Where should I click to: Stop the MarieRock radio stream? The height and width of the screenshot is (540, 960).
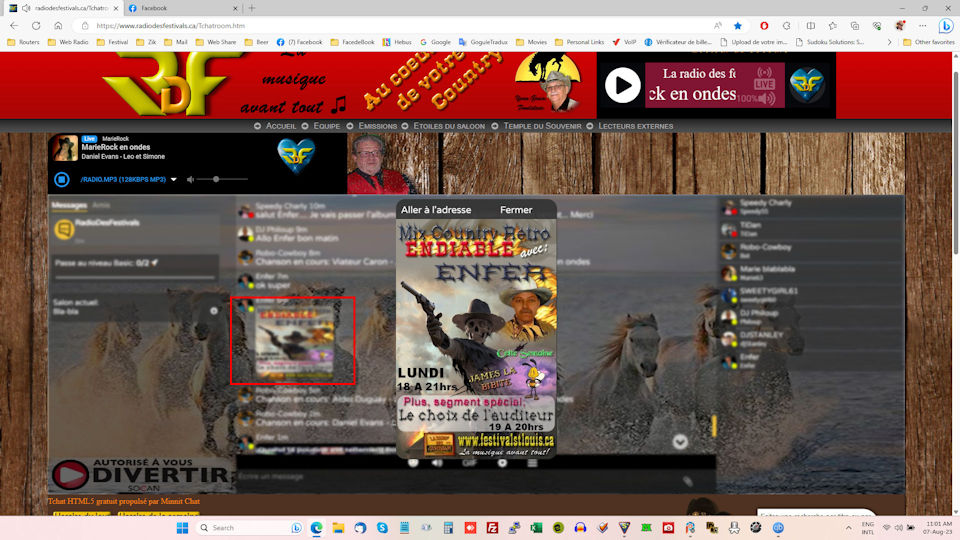pos(61,180)
